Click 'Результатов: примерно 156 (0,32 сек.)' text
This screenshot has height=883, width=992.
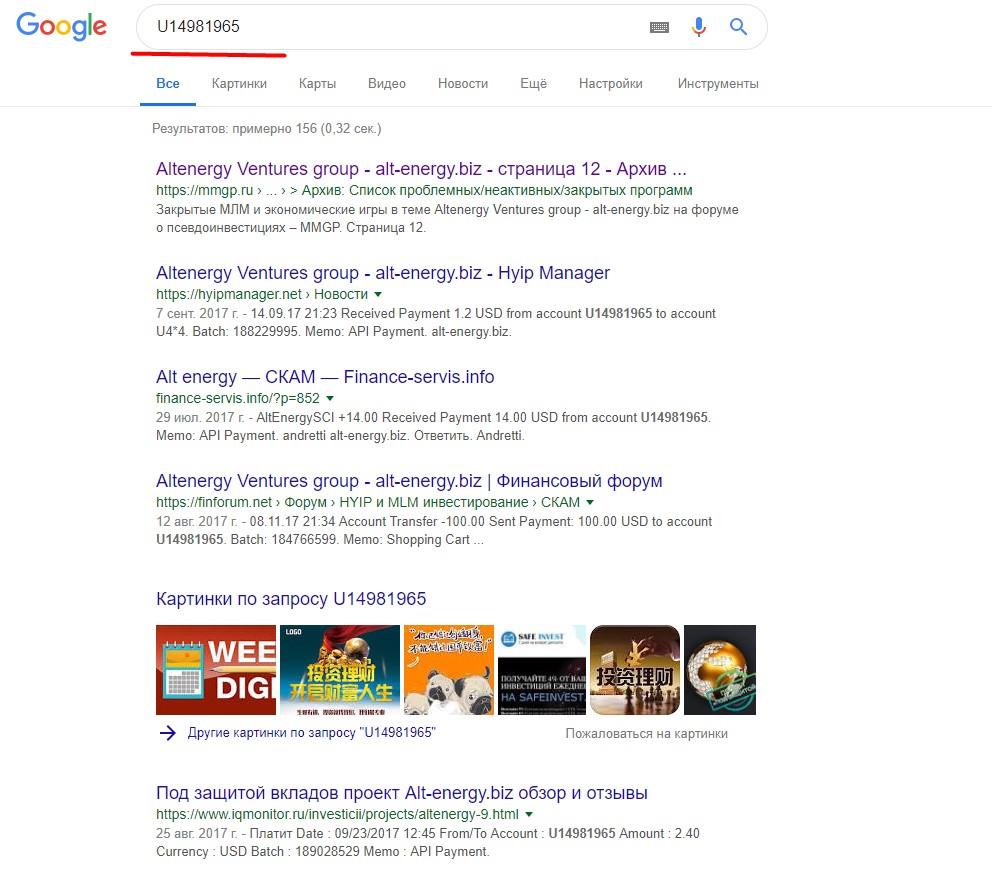tap(266, 128)
